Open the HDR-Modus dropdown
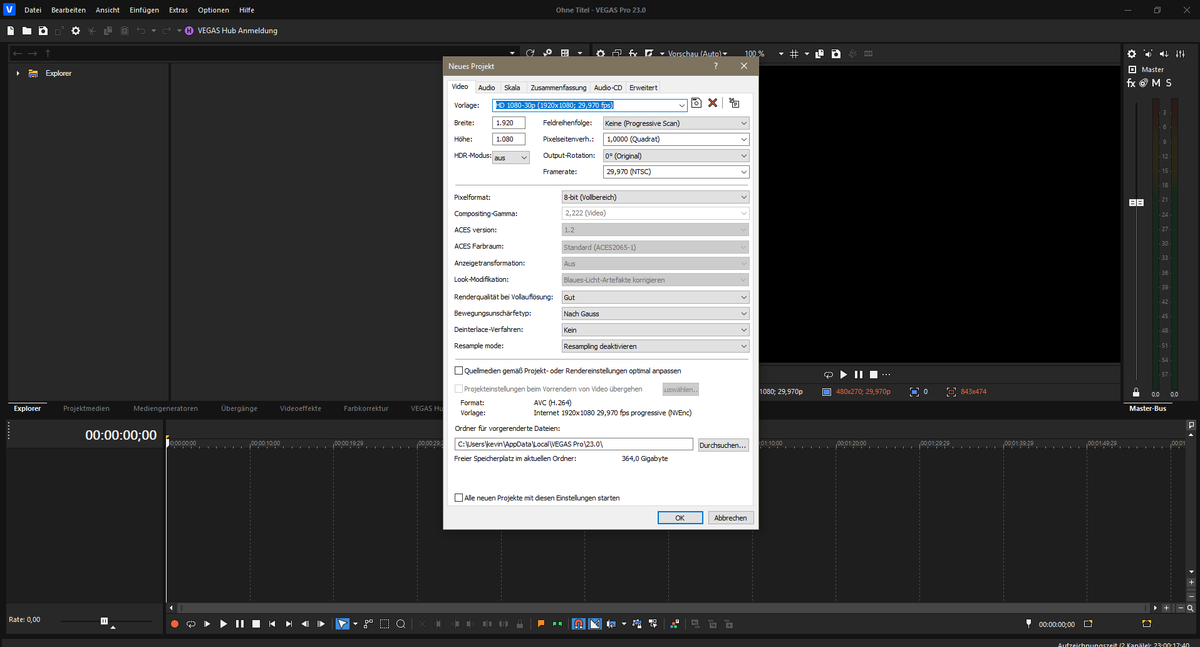Viewport: 1200px width, 647px height. click(510, 157)
